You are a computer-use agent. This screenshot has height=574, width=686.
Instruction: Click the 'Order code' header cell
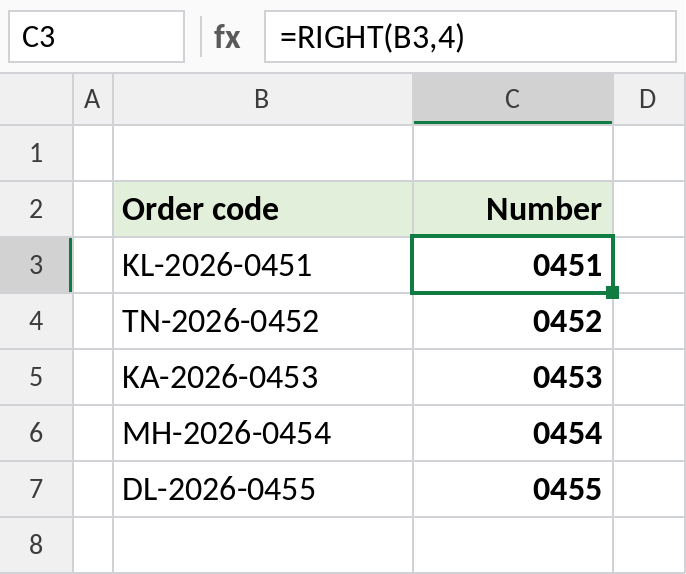(x=262, y=209)
